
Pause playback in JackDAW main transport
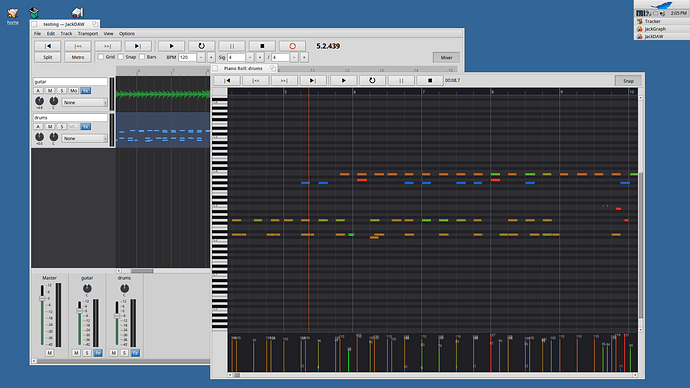pos(232,46)
